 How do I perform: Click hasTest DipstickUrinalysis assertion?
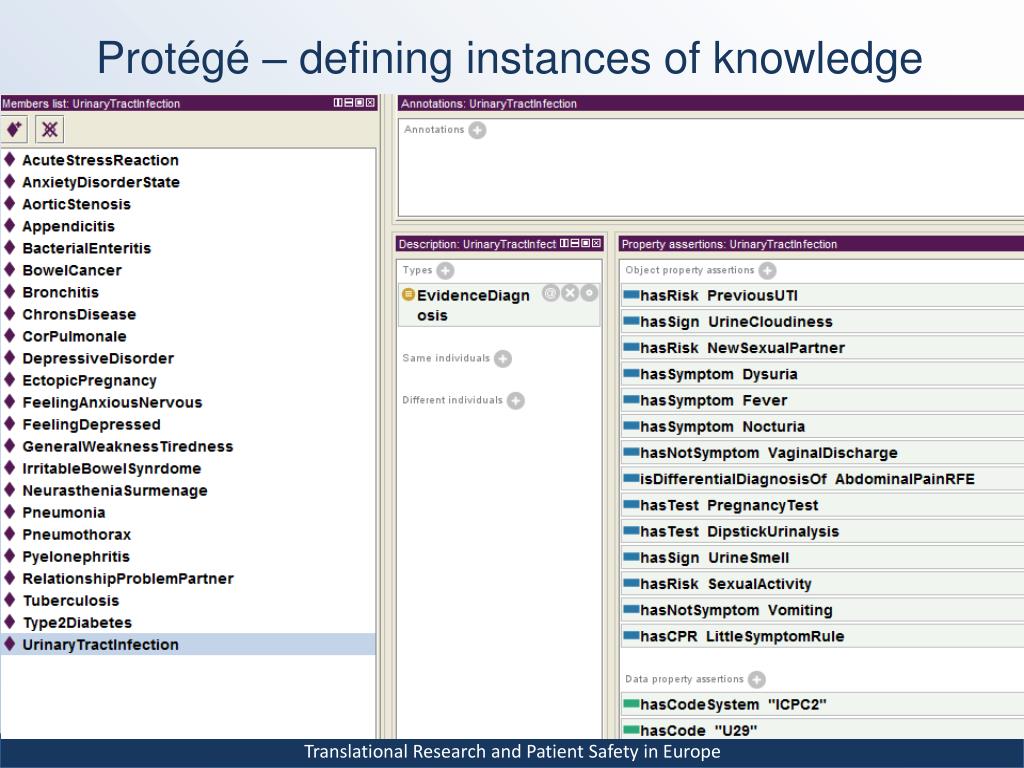click(823, 532)
